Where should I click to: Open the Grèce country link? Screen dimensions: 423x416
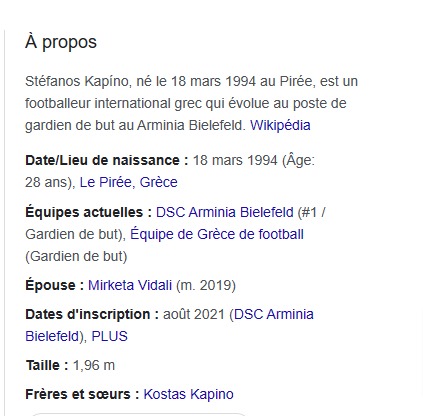click(x=158, y=182)
